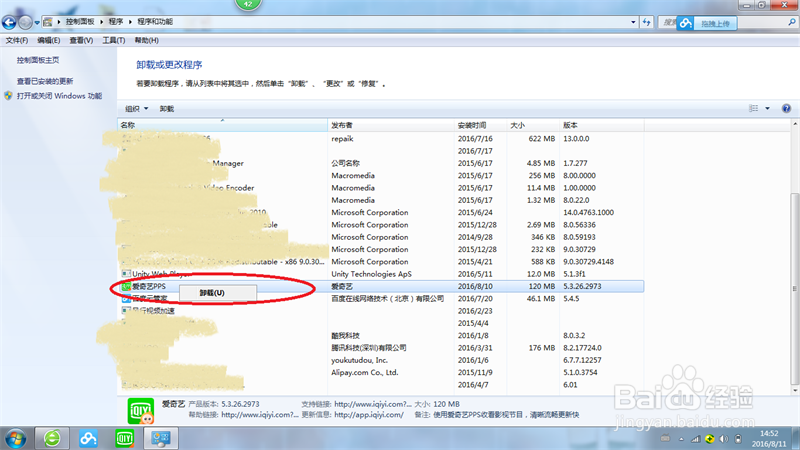
Task: Open 打开或关闭 Windows 功能 link
Action: (x=59, y=95)
